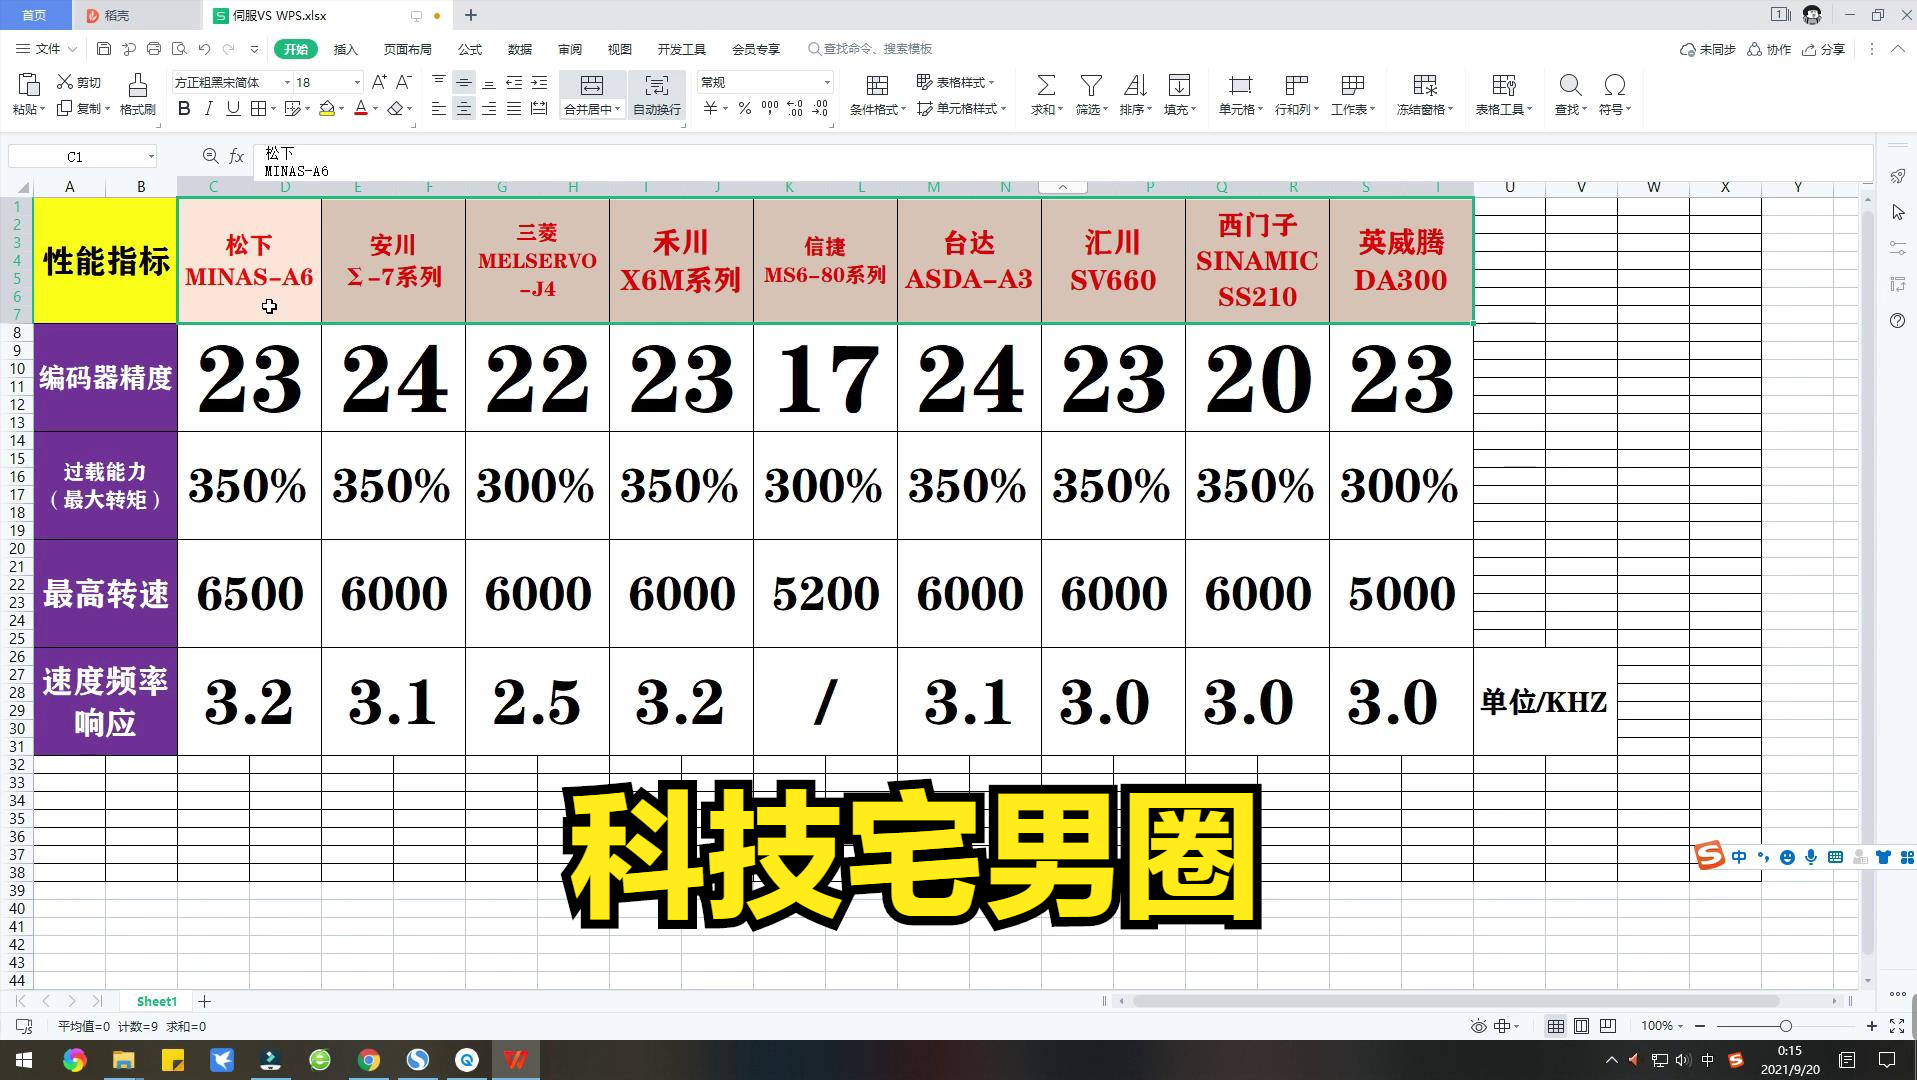Click the 协作 (Collaborate) button
The height and width of the screenshot is (1080, 1917).
click(1769, 49)
